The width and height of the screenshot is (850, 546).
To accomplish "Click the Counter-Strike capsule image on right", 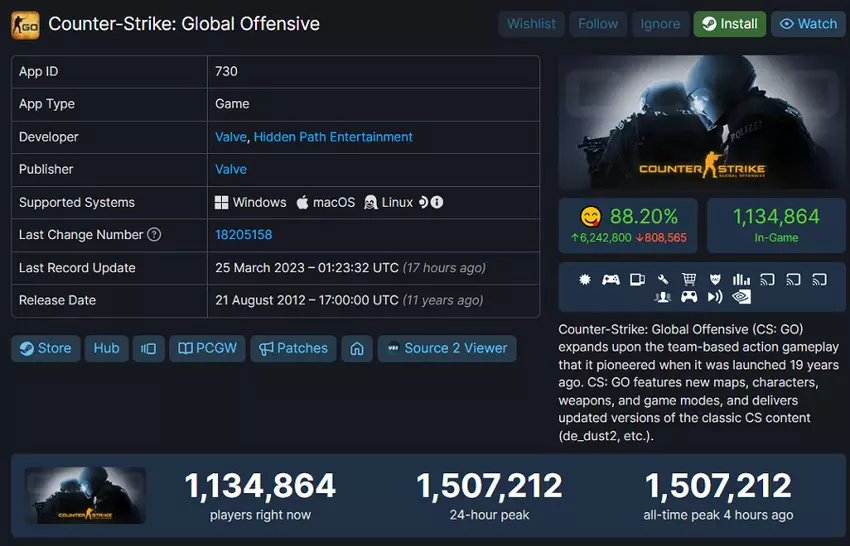I will click(702, 123).
